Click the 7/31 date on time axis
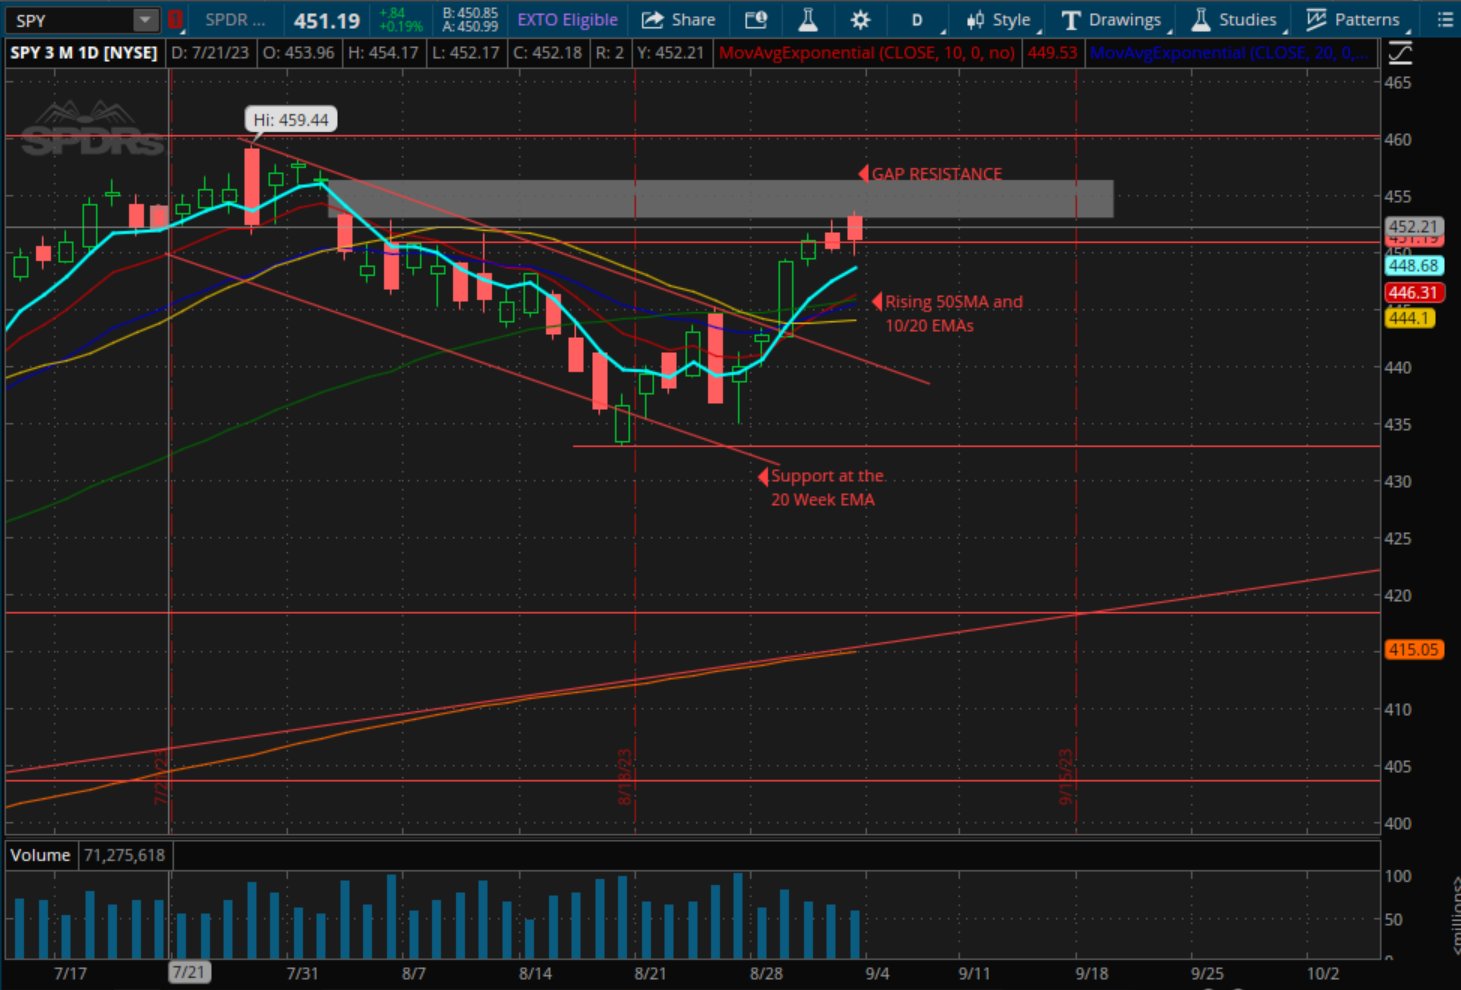Screen dimensions: 1461x990 [x=302, y=973]
